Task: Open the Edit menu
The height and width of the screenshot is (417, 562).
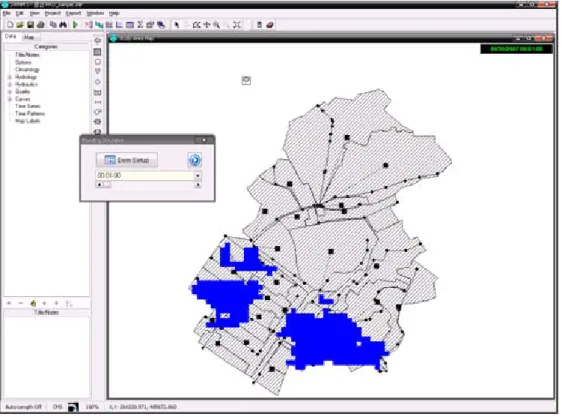Action: tap(19, 13)
